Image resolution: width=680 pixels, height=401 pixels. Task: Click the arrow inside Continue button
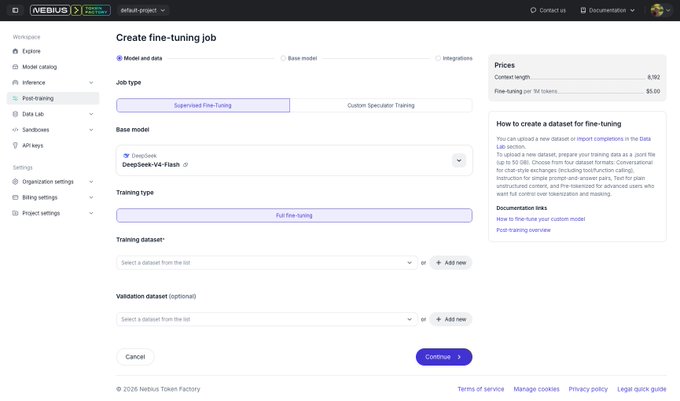459,357
